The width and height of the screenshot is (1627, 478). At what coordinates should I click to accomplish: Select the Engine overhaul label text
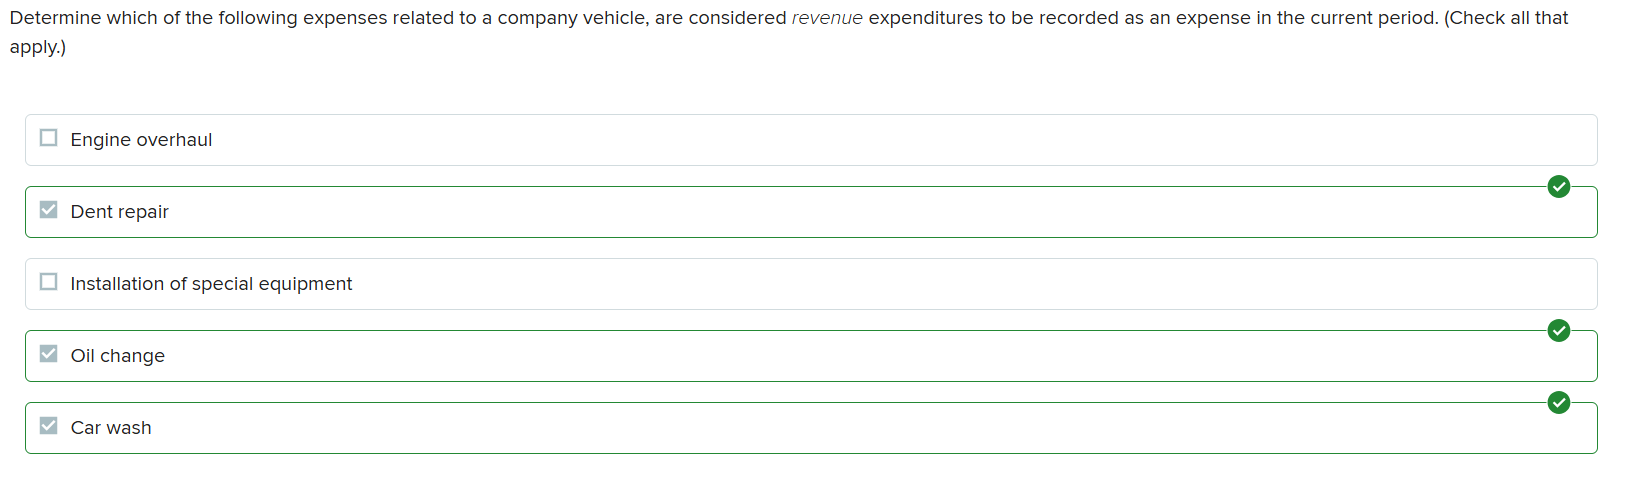point(141,140)
